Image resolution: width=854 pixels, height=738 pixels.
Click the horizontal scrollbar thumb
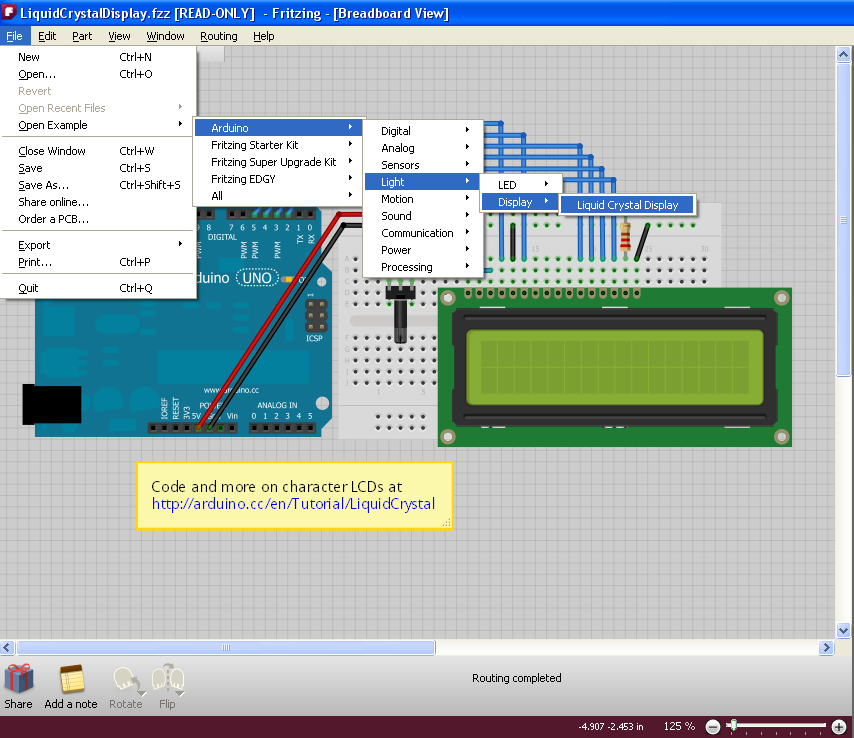coord(225,648)
